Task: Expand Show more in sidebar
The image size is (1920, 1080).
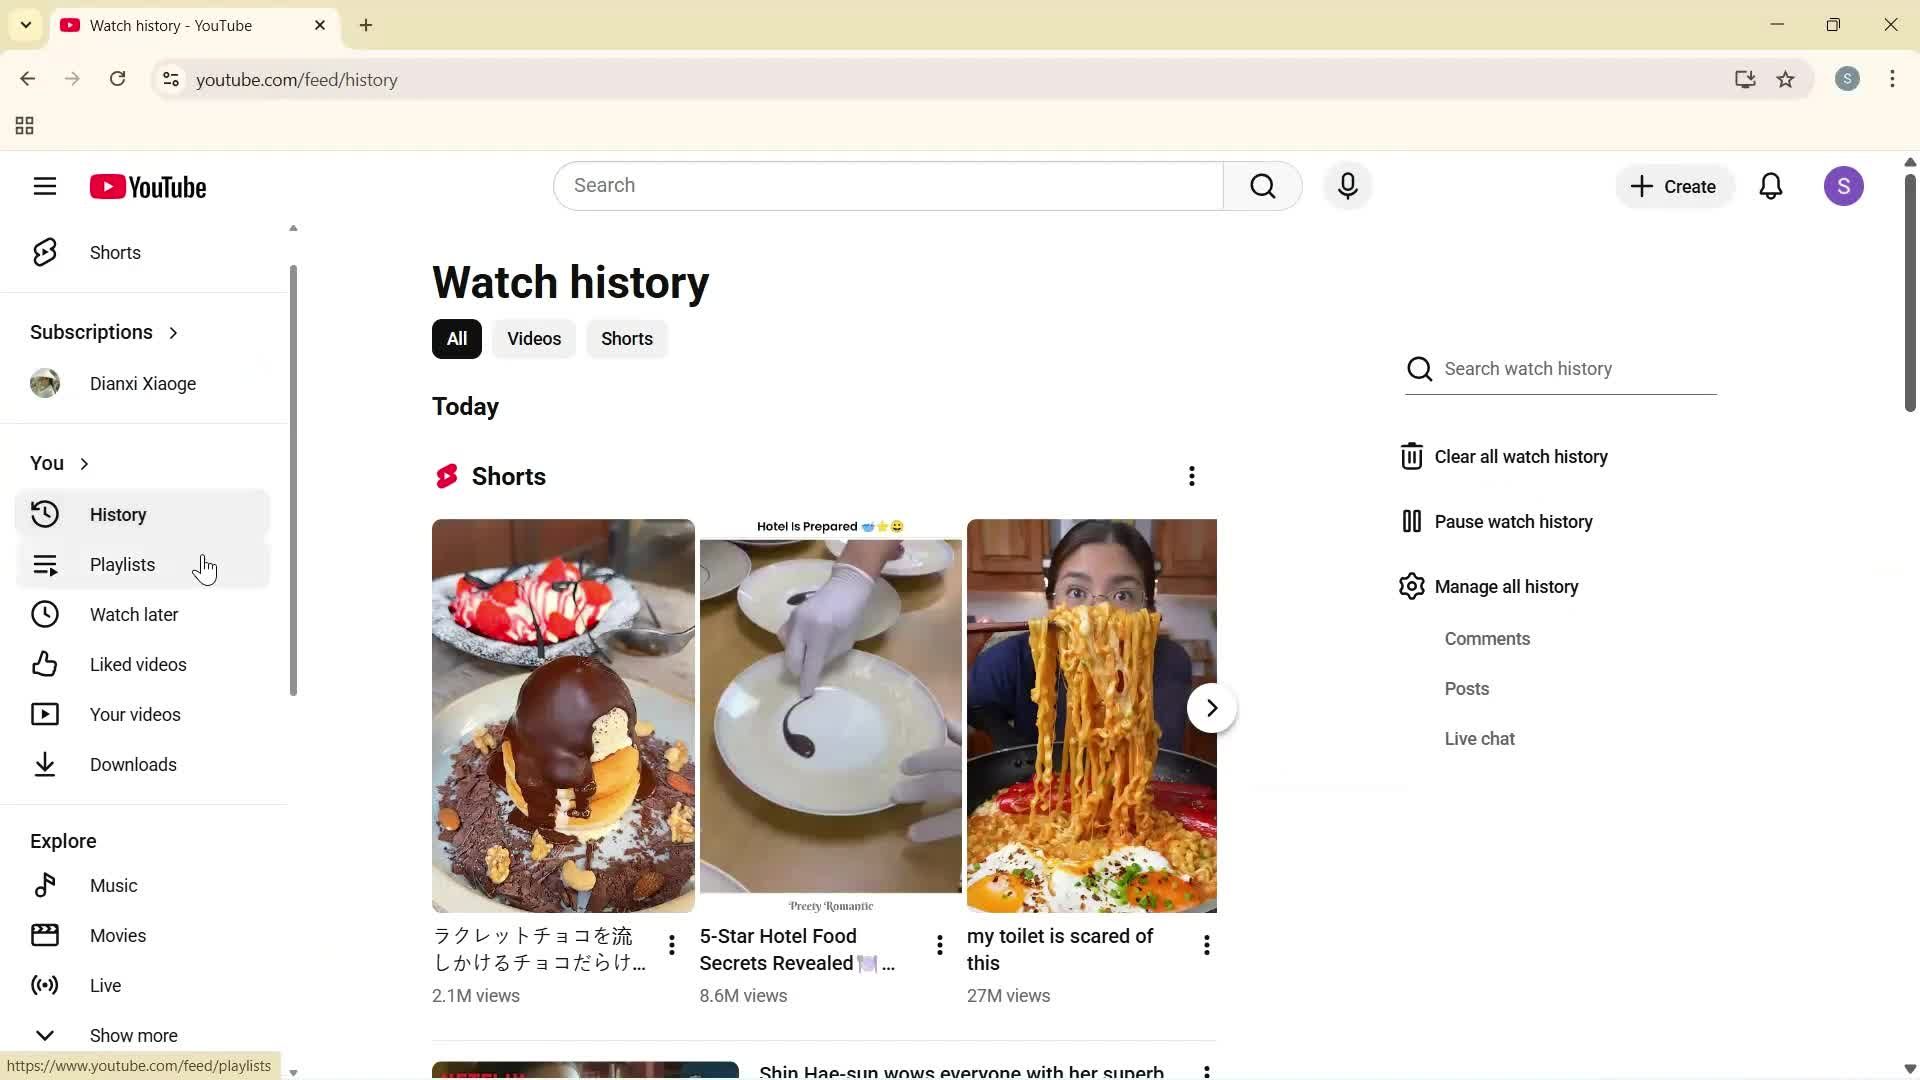Action: [132, 1035]
